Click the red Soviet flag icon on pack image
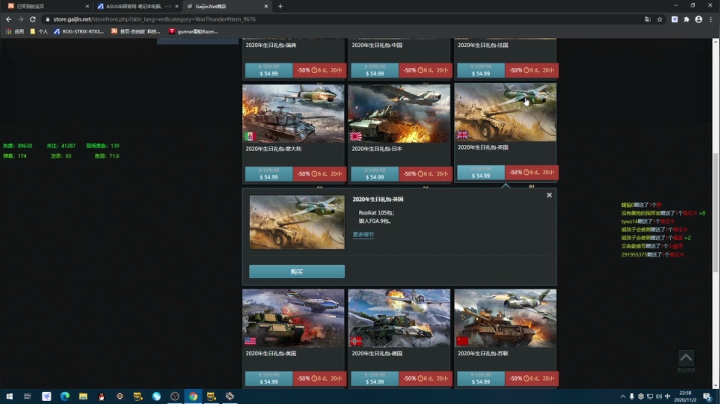 coord(462,341)
